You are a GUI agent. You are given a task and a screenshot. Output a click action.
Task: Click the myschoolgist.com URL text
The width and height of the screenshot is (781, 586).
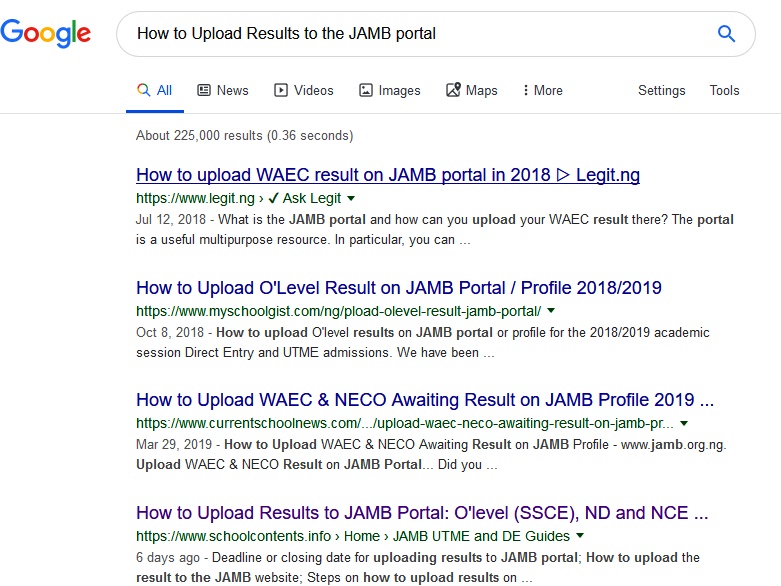coord(339,311)
